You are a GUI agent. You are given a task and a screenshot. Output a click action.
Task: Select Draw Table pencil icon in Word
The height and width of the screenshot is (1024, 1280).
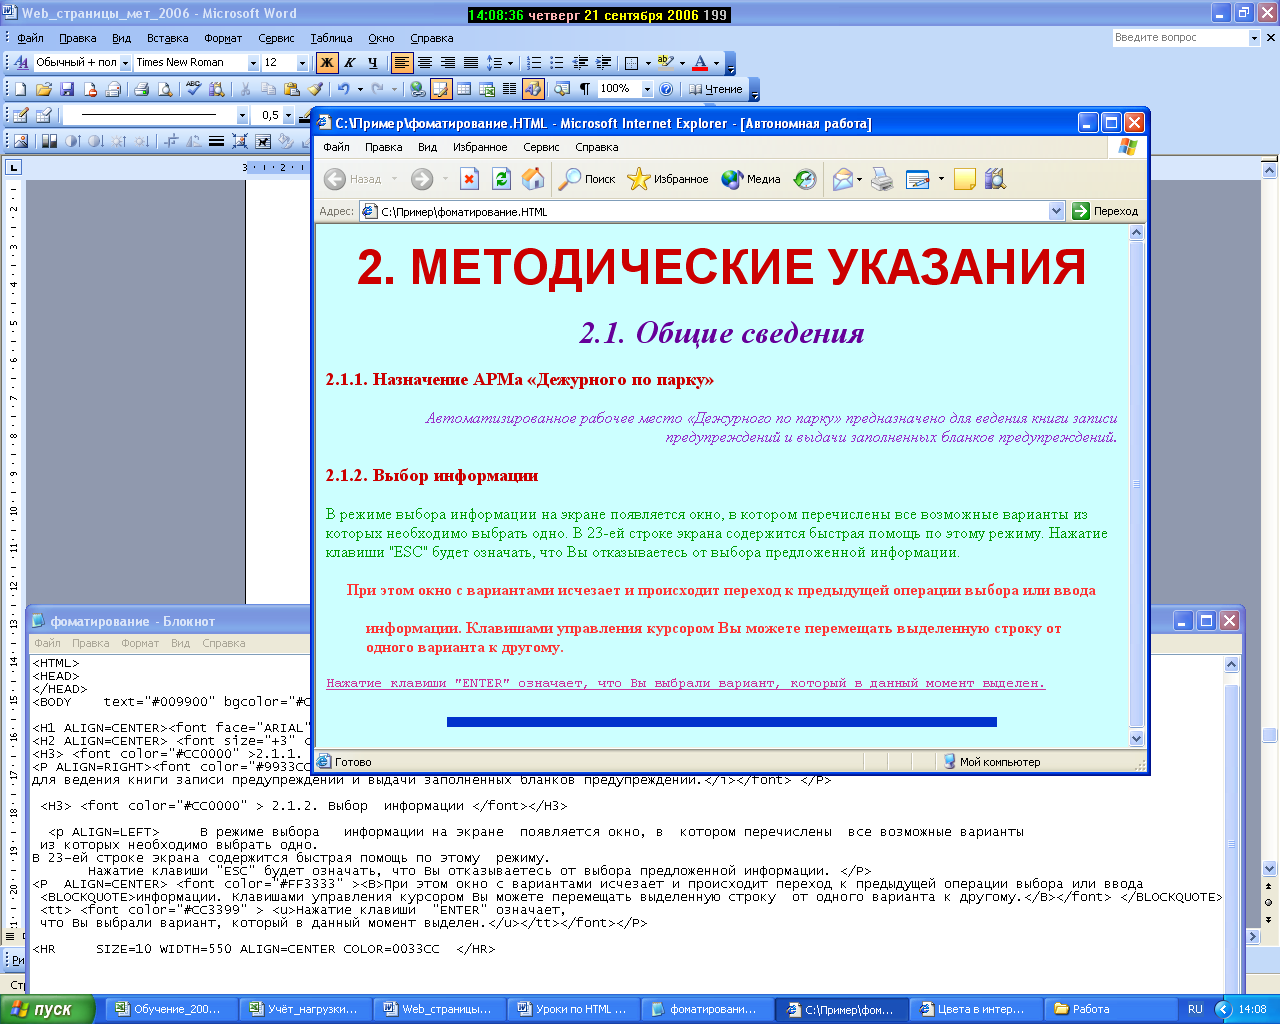[x=20, y=115]
